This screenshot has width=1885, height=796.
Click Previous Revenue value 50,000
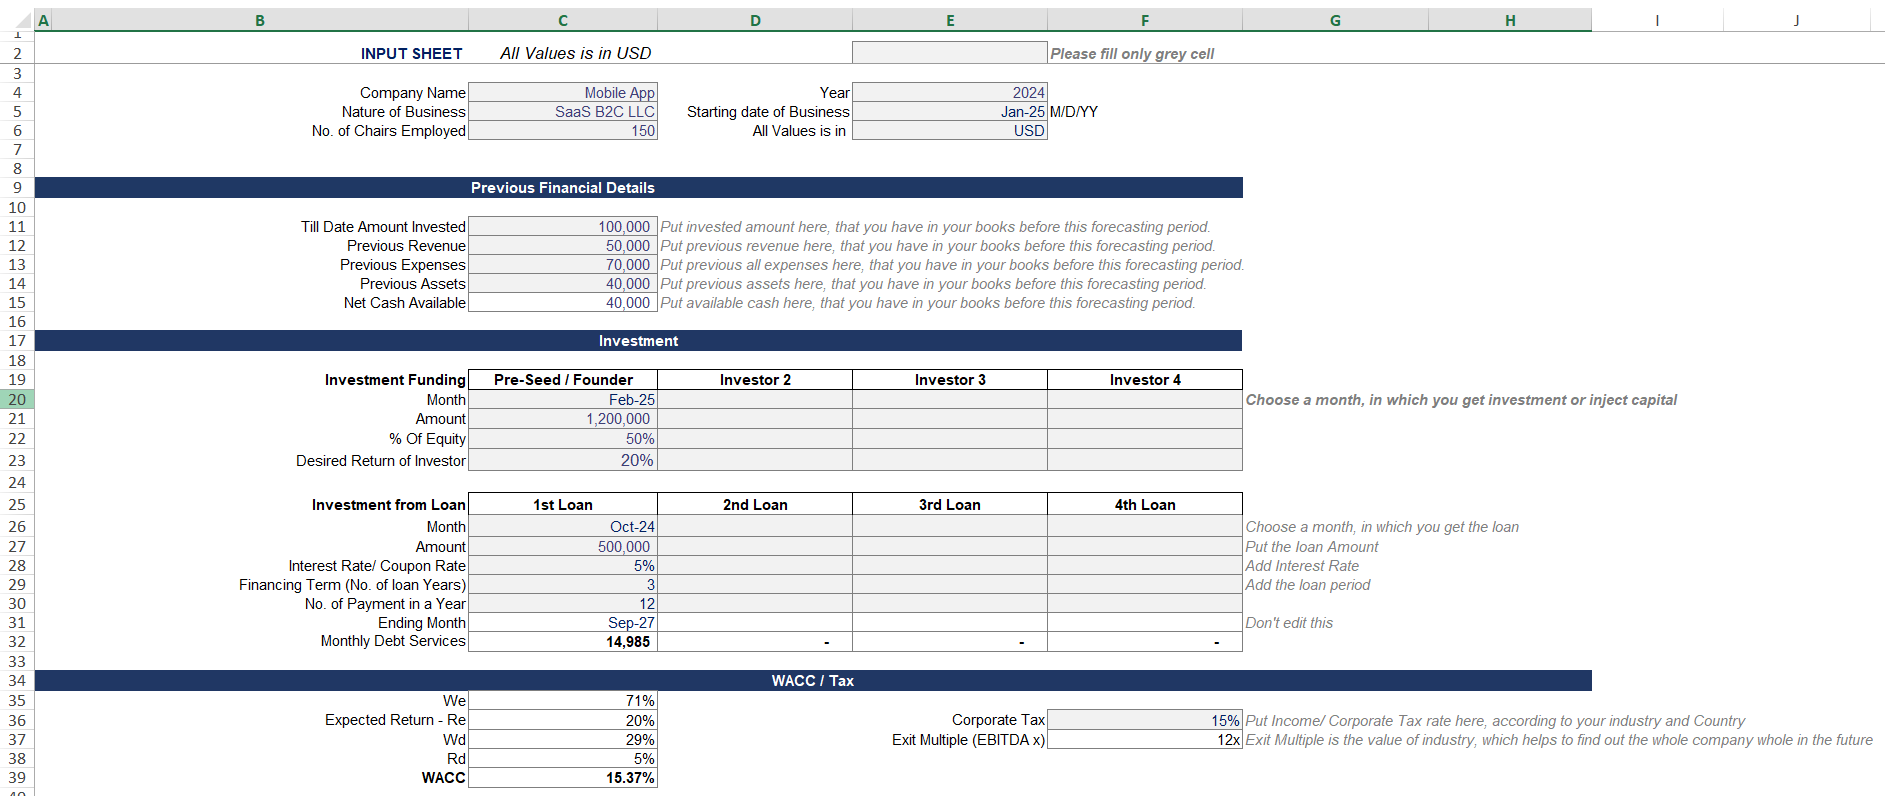[563, 246]
